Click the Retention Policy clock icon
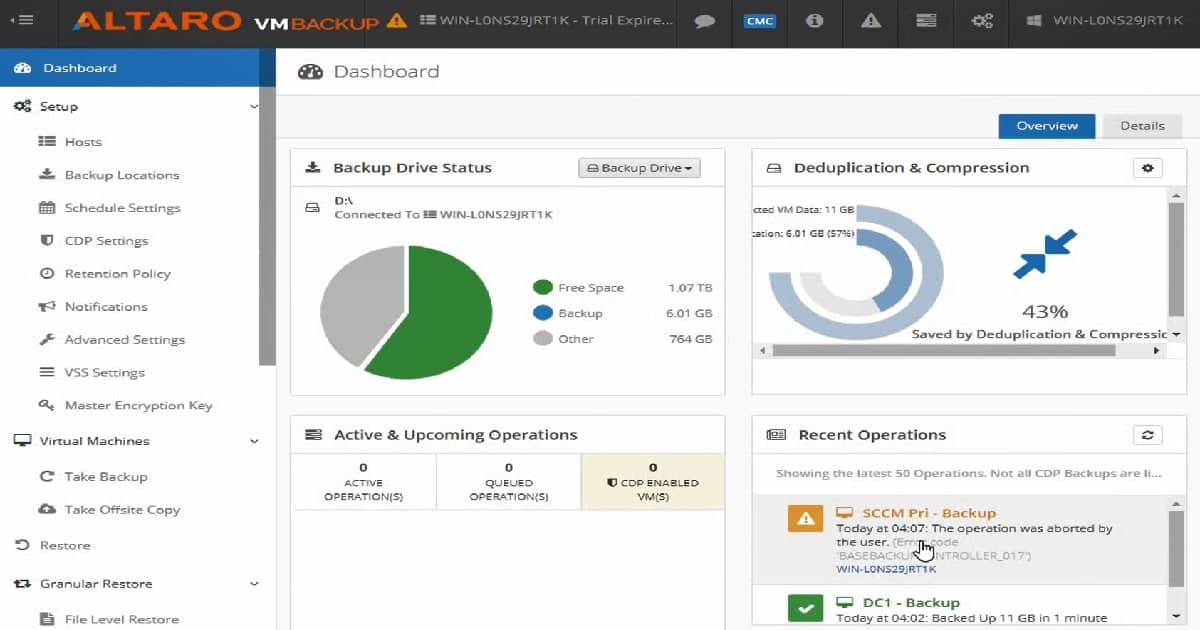 47,274
